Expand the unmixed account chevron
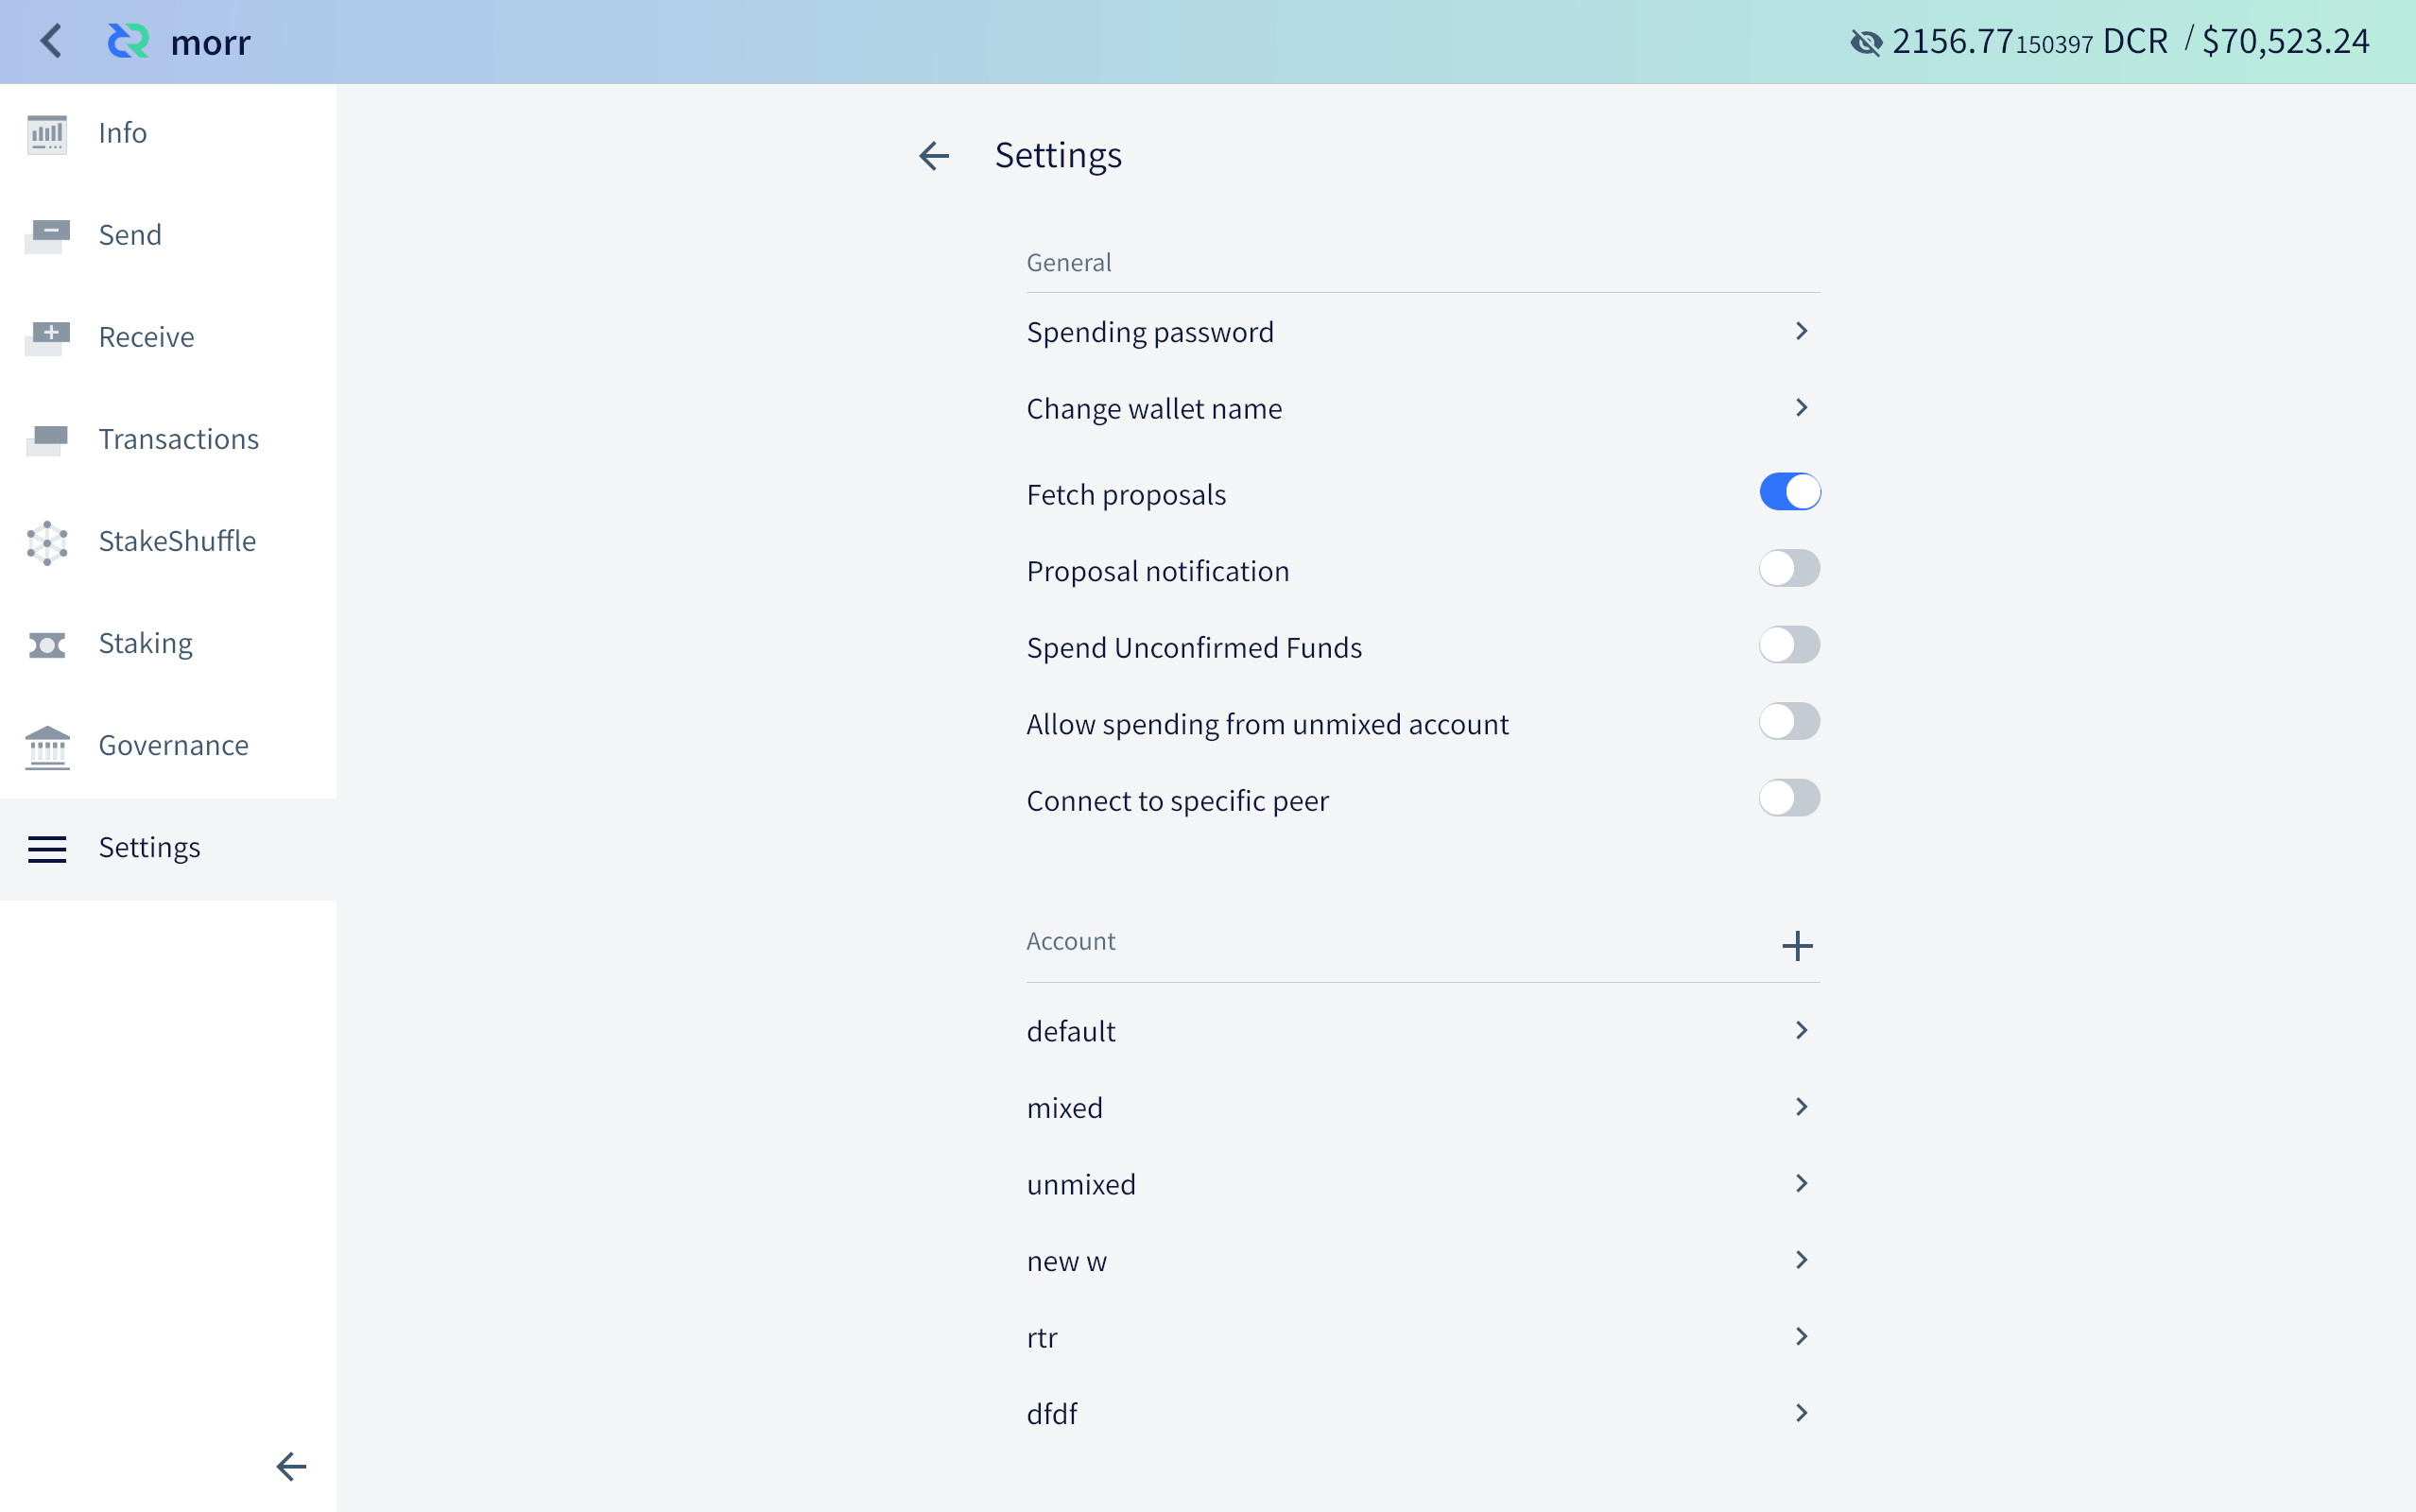 tap(1801, 1183)
